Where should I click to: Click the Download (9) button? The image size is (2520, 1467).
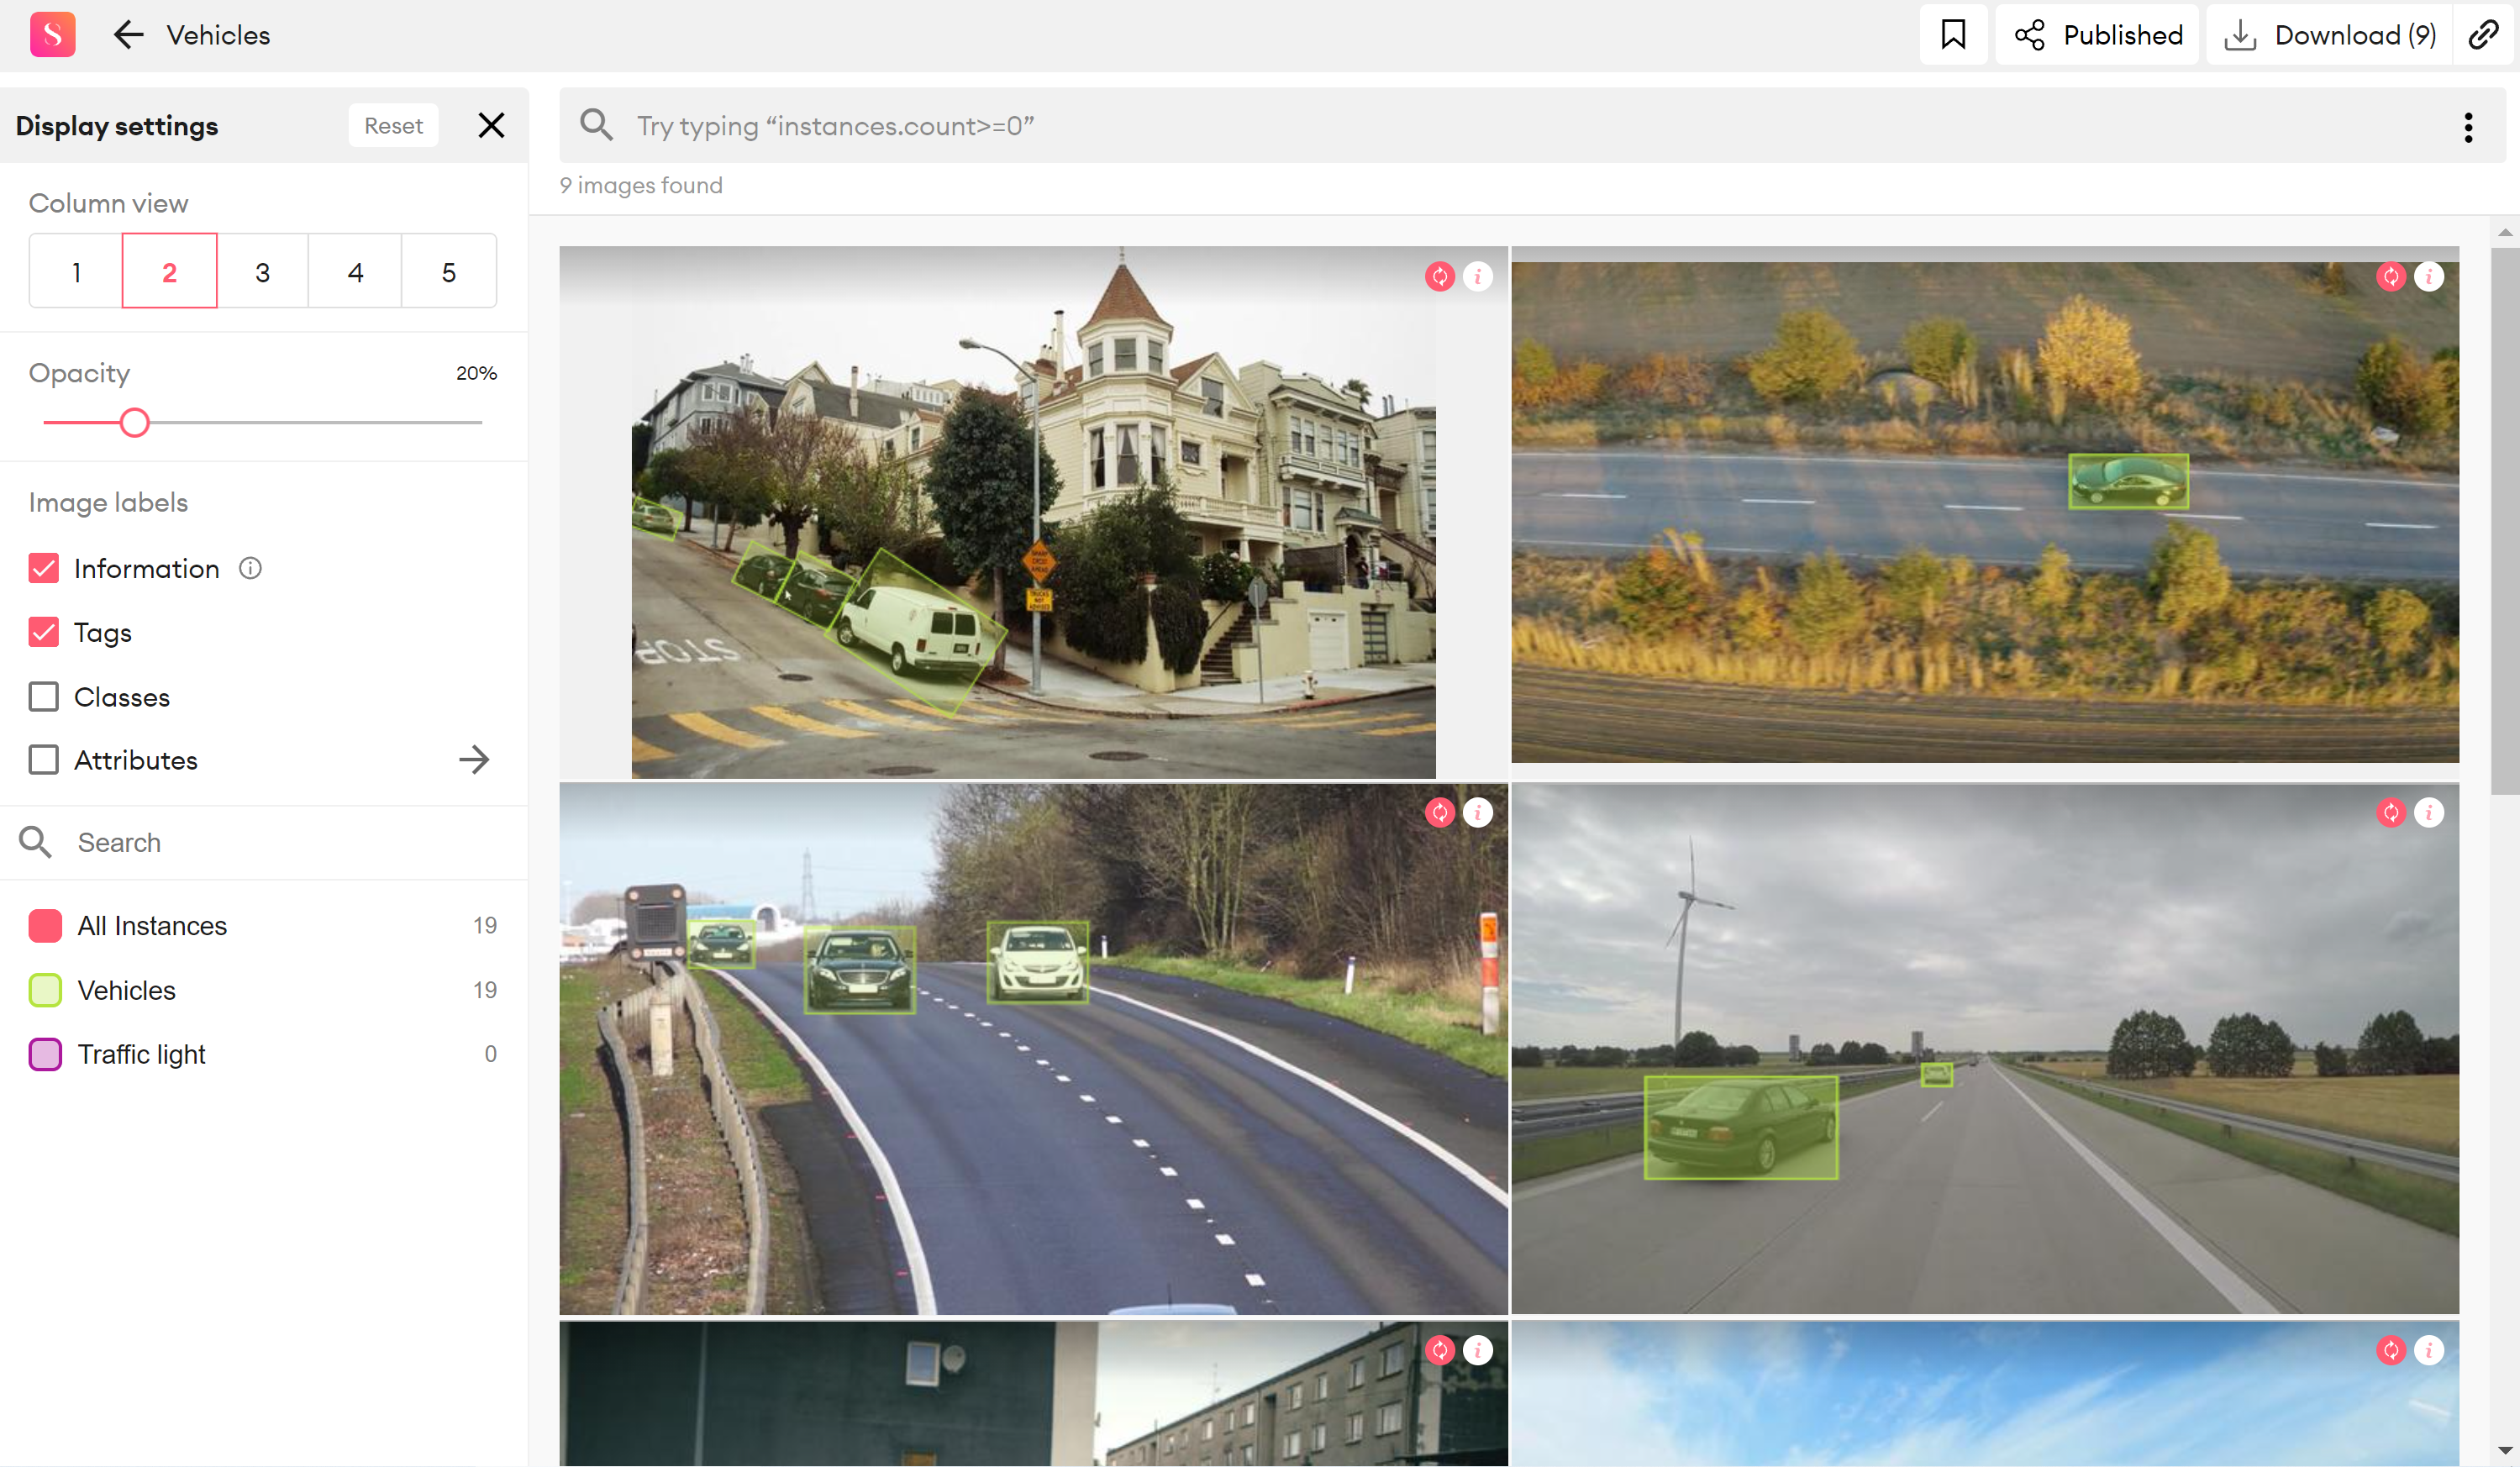tap(2329, 35)
